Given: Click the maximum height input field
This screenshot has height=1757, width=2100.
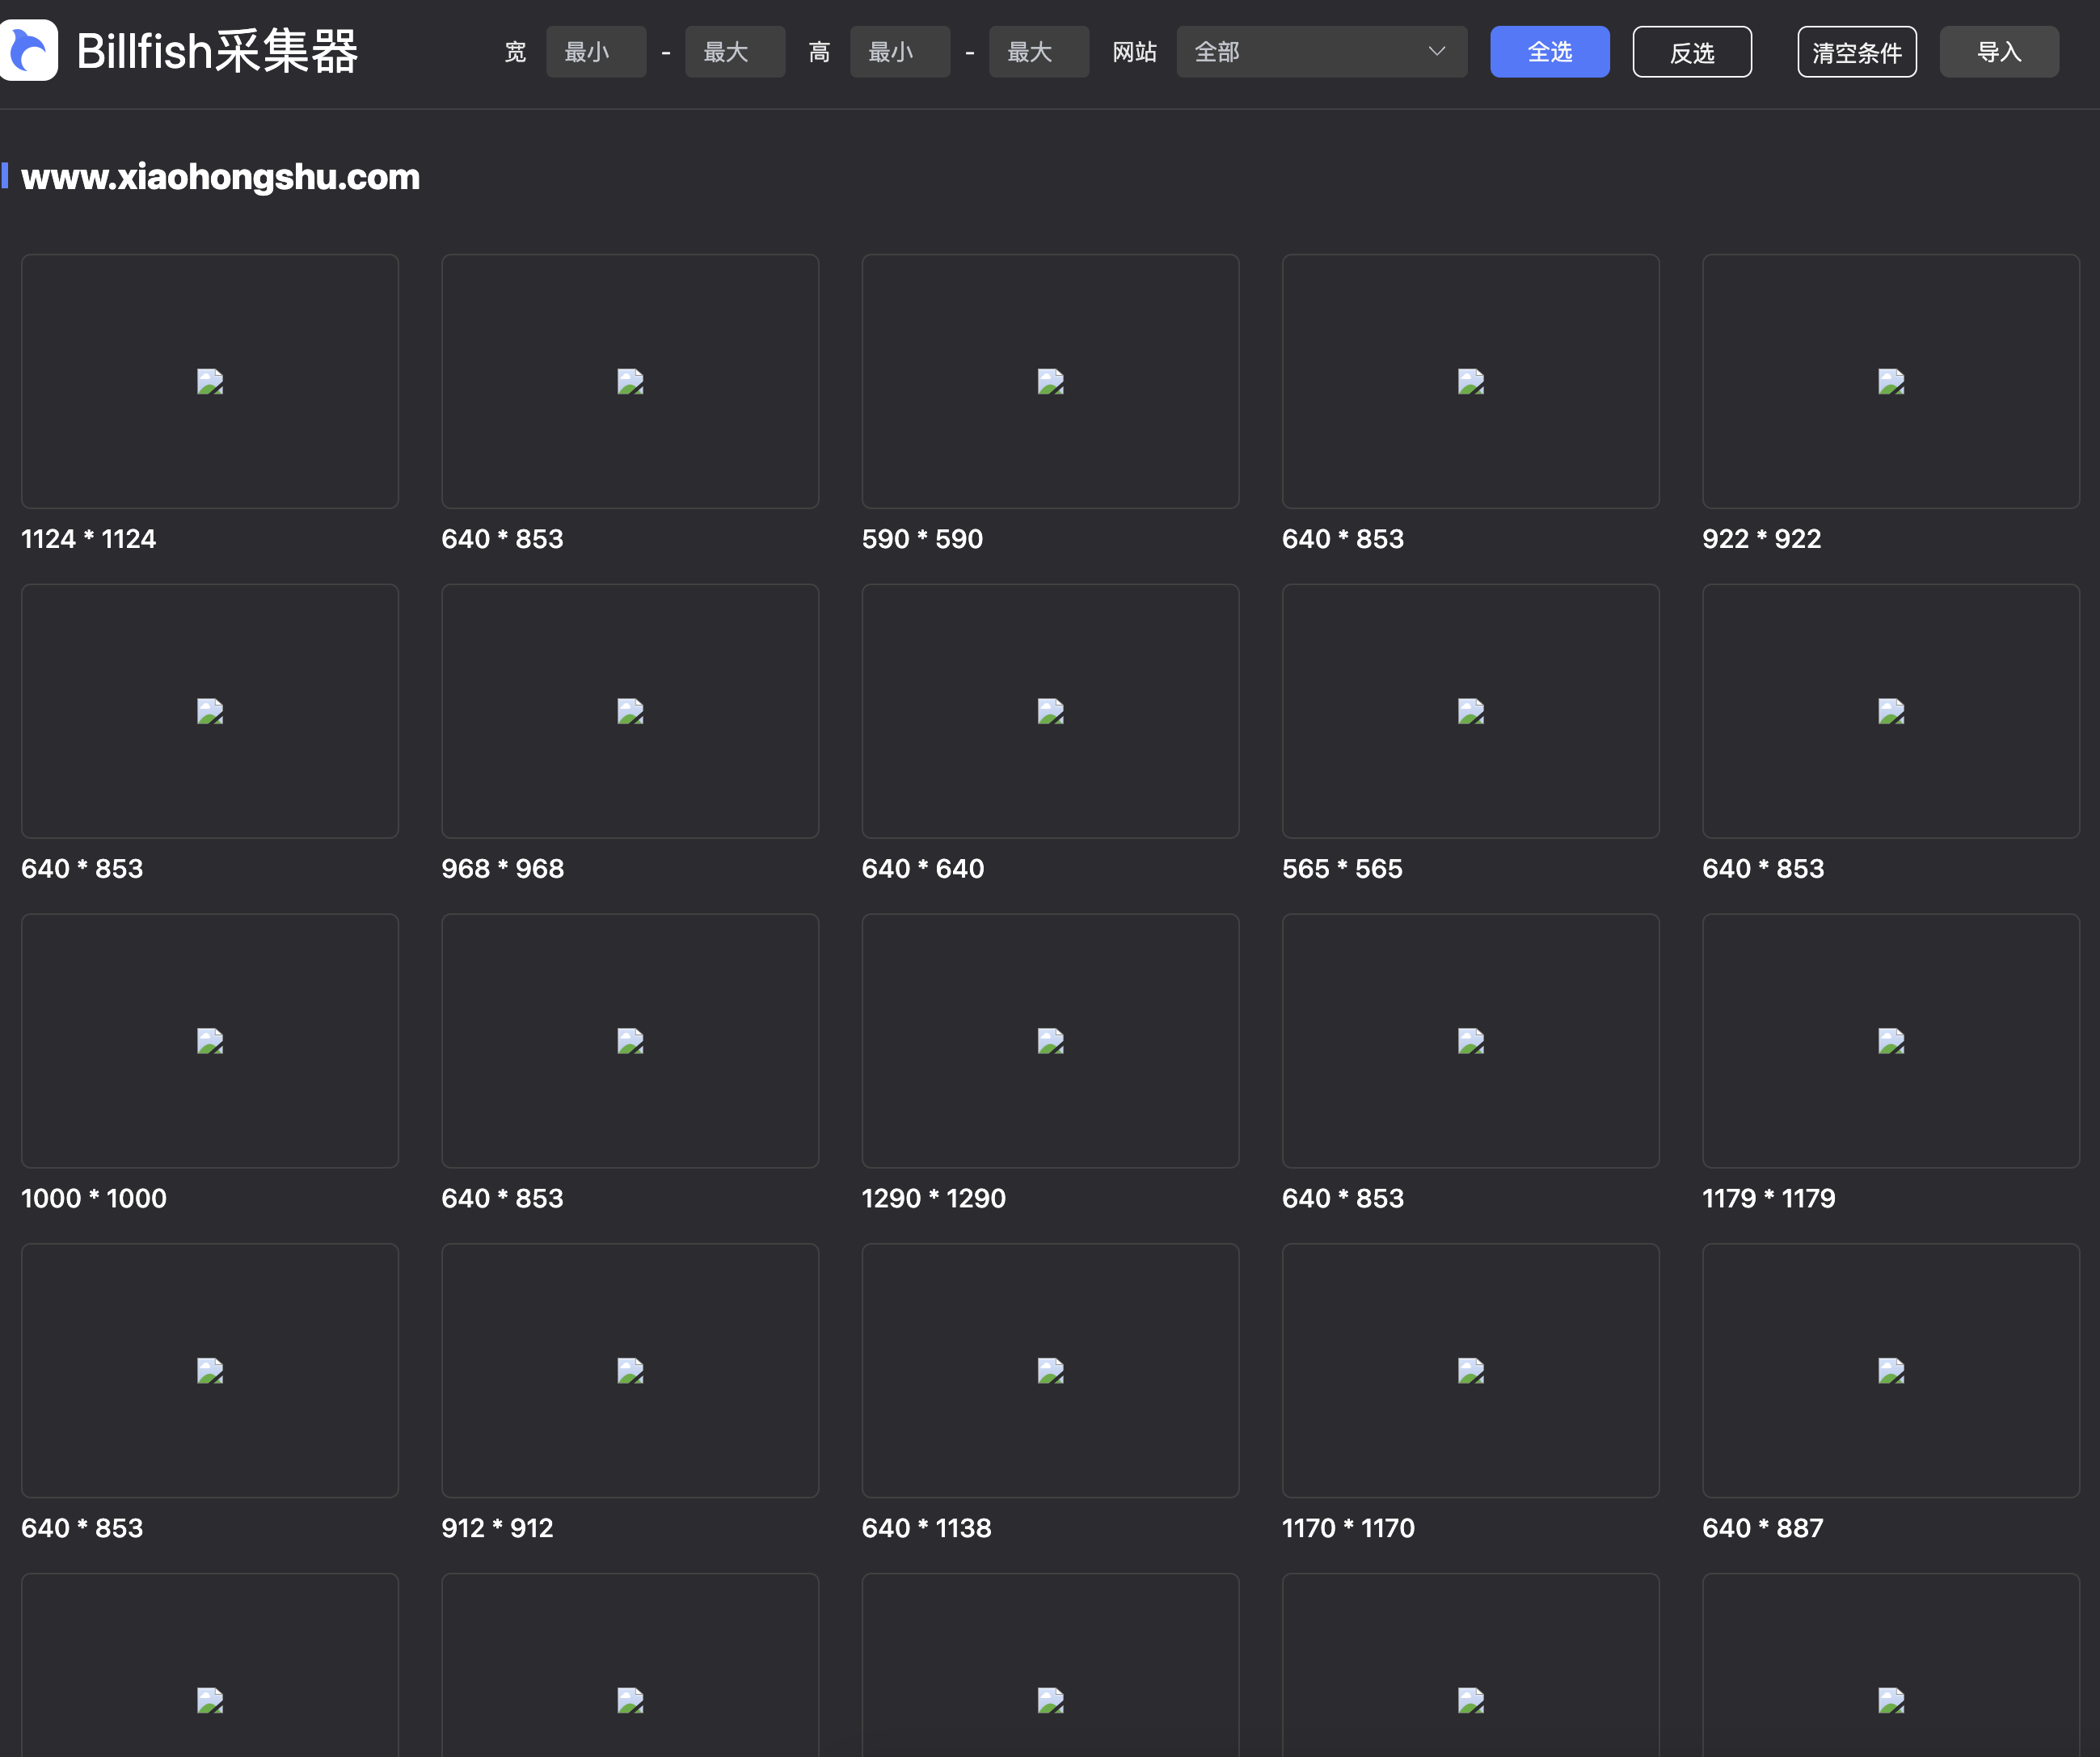Looking at the screenshot, I should click(x=1039, y=52).
